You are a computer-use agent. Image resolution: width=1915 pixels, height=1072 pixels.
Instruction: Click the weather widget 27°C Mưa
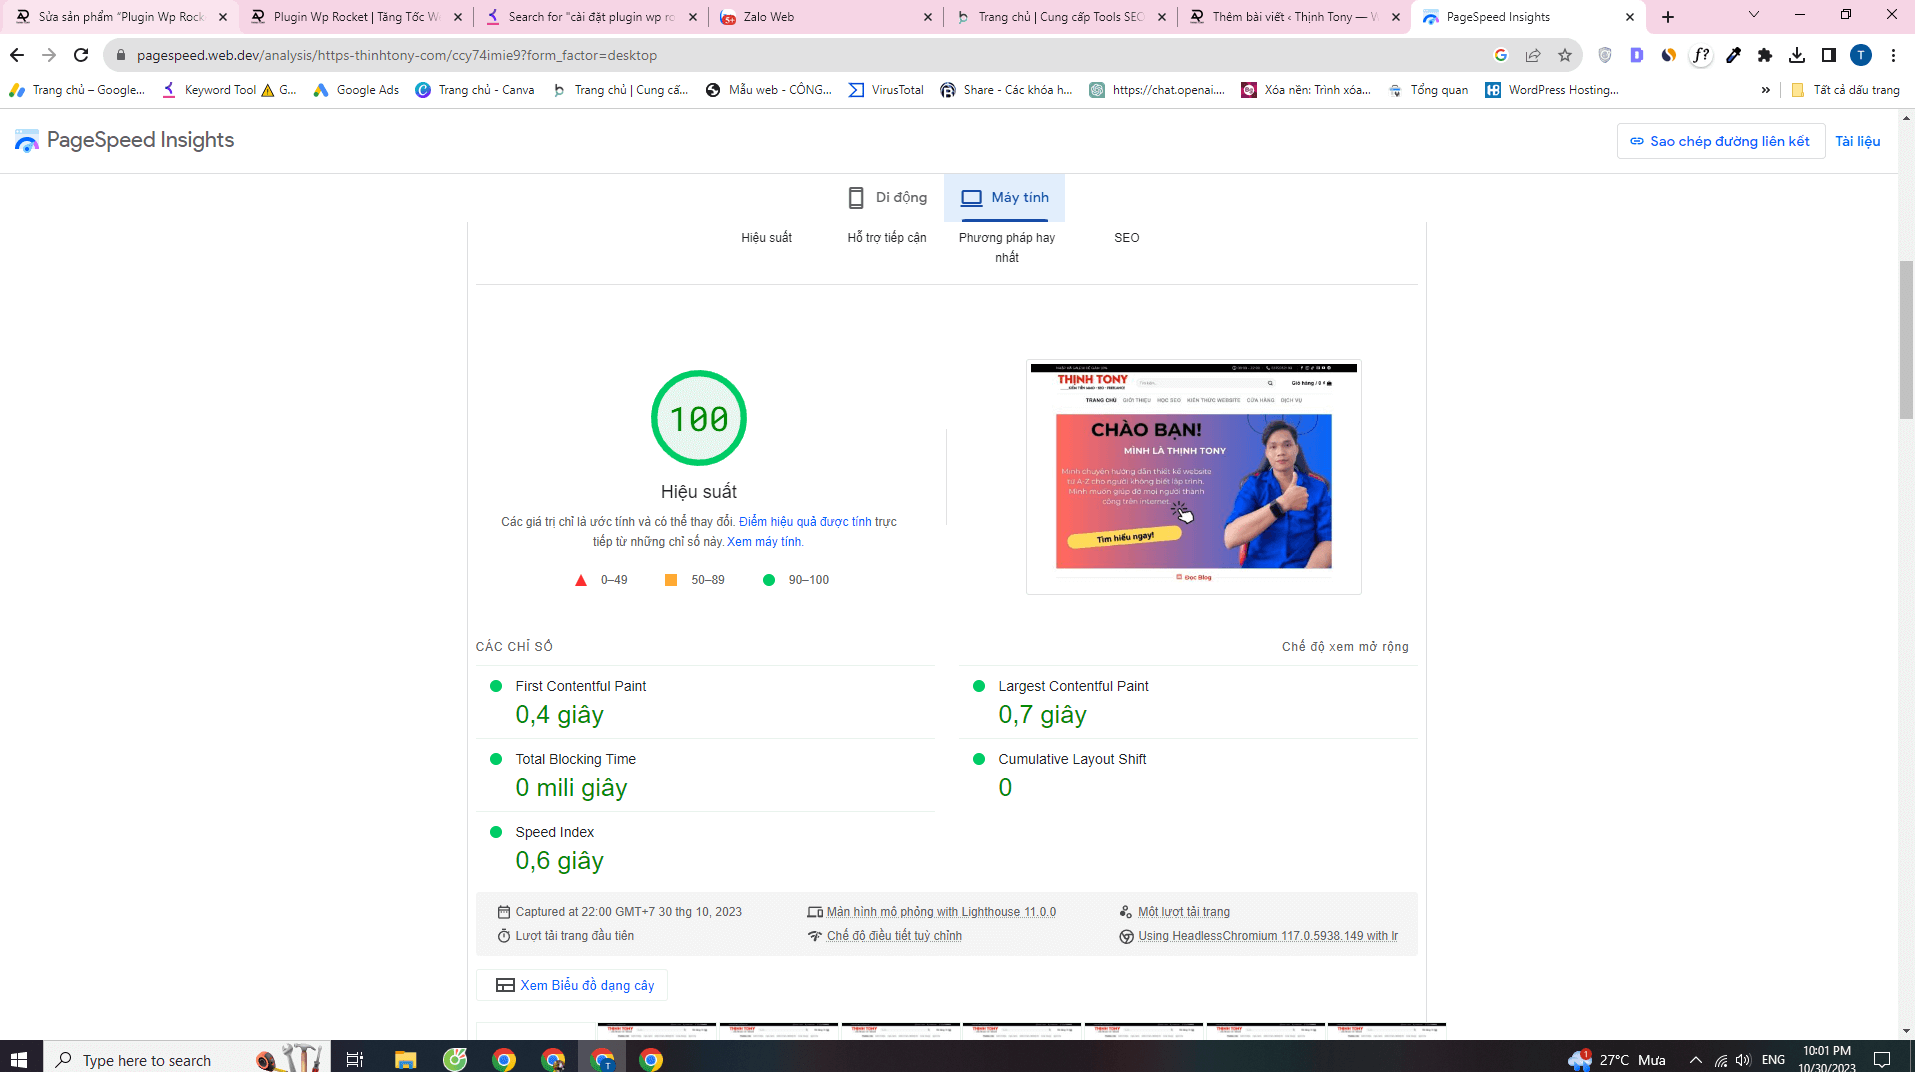click(1618, 1059)
